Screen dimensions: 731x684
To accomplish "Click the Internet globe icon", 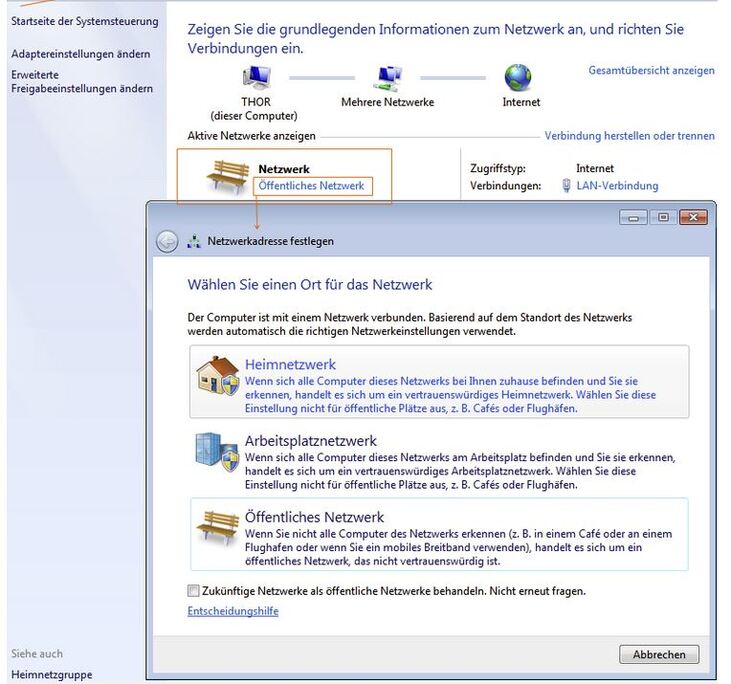I will 518,77.
